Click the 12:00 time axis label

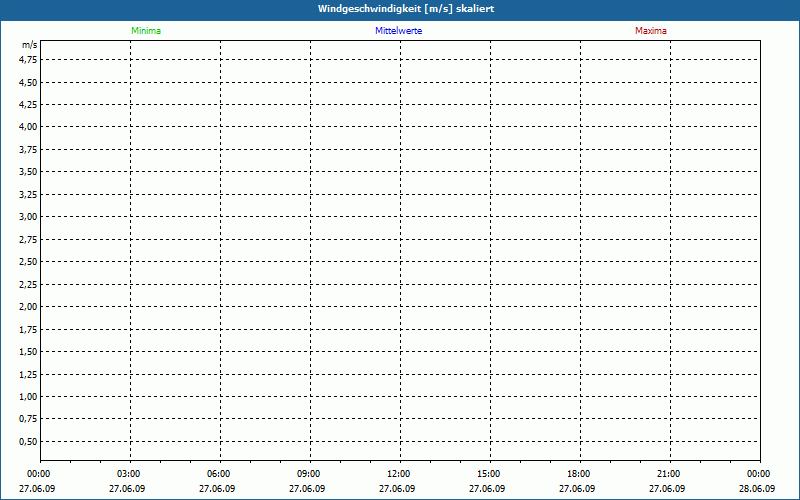coord(398,474)
